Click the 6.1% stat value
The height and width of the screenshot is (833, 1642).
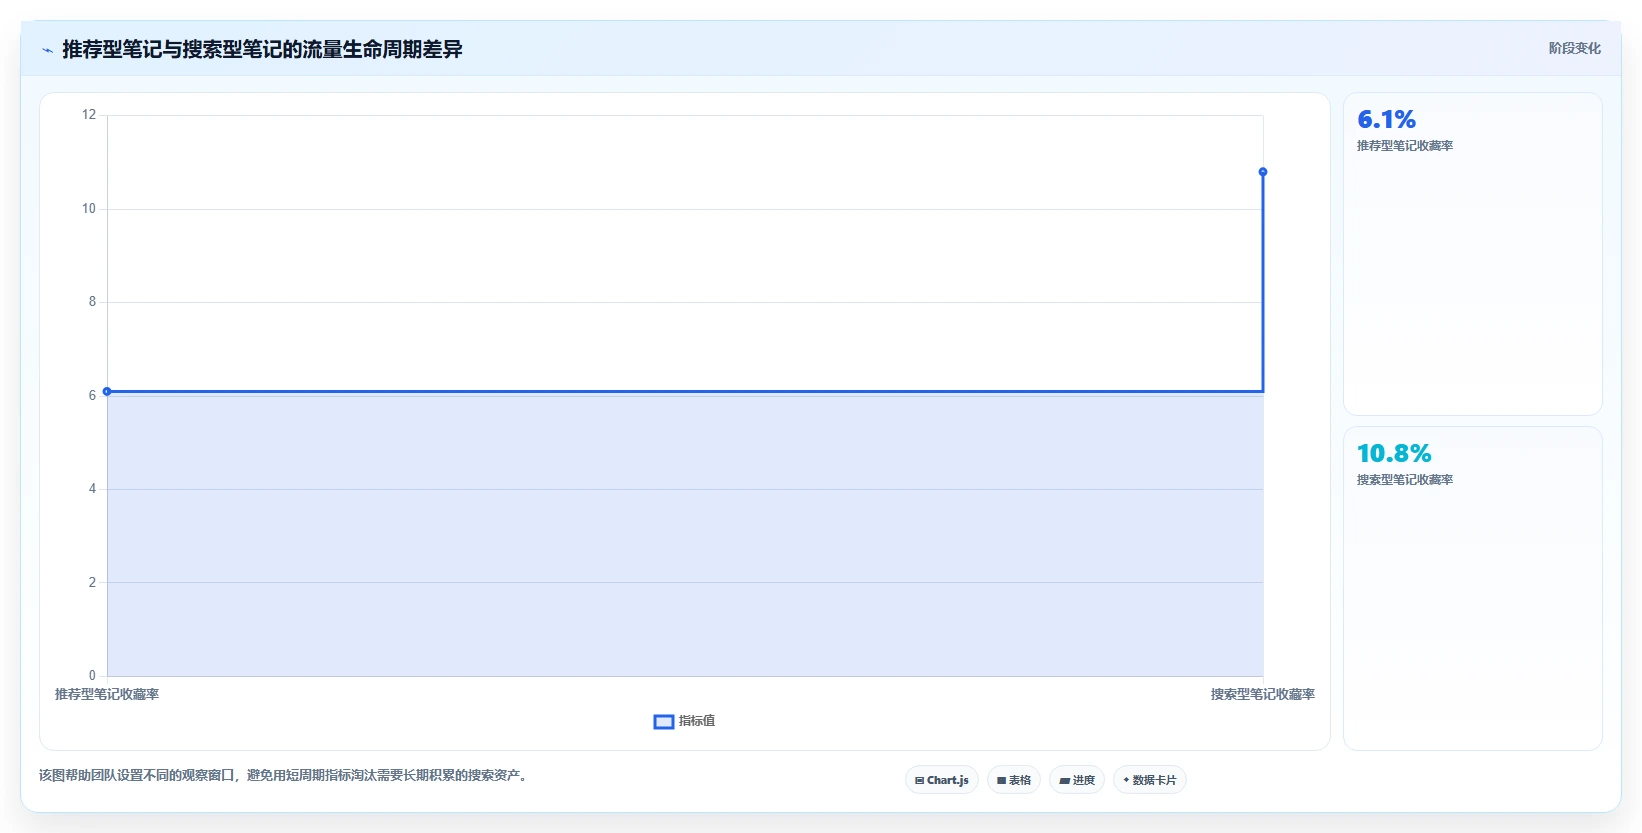(x=1386, y=120)
